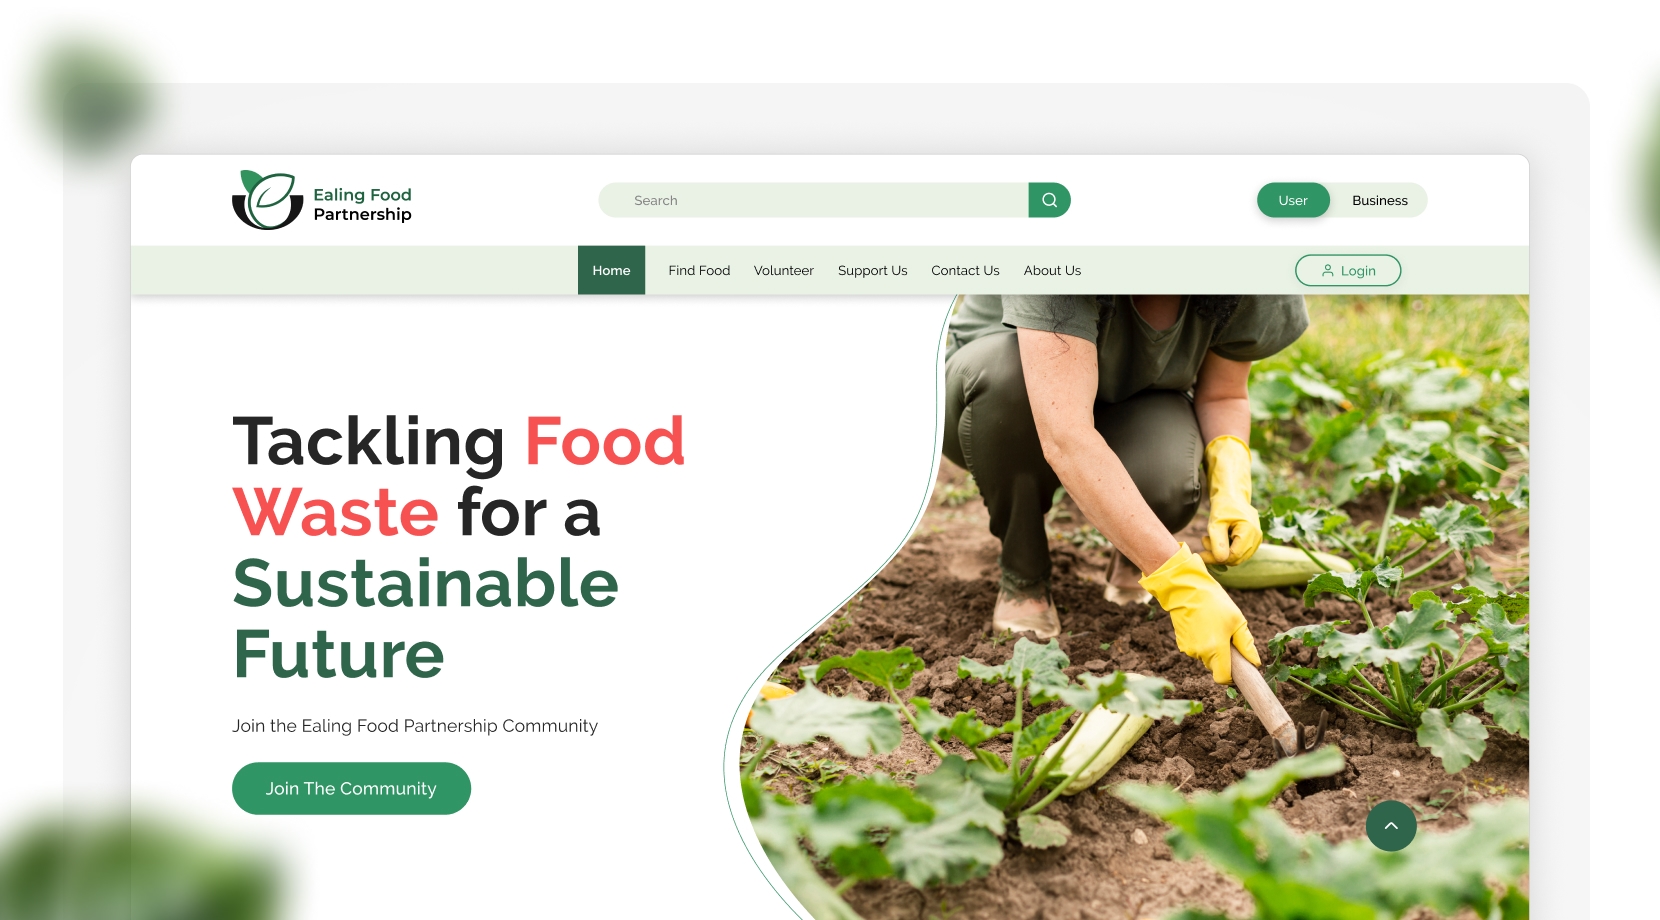Screen dimensions: 1660x920
Task: Focus the Search input field
Action: 813,200
